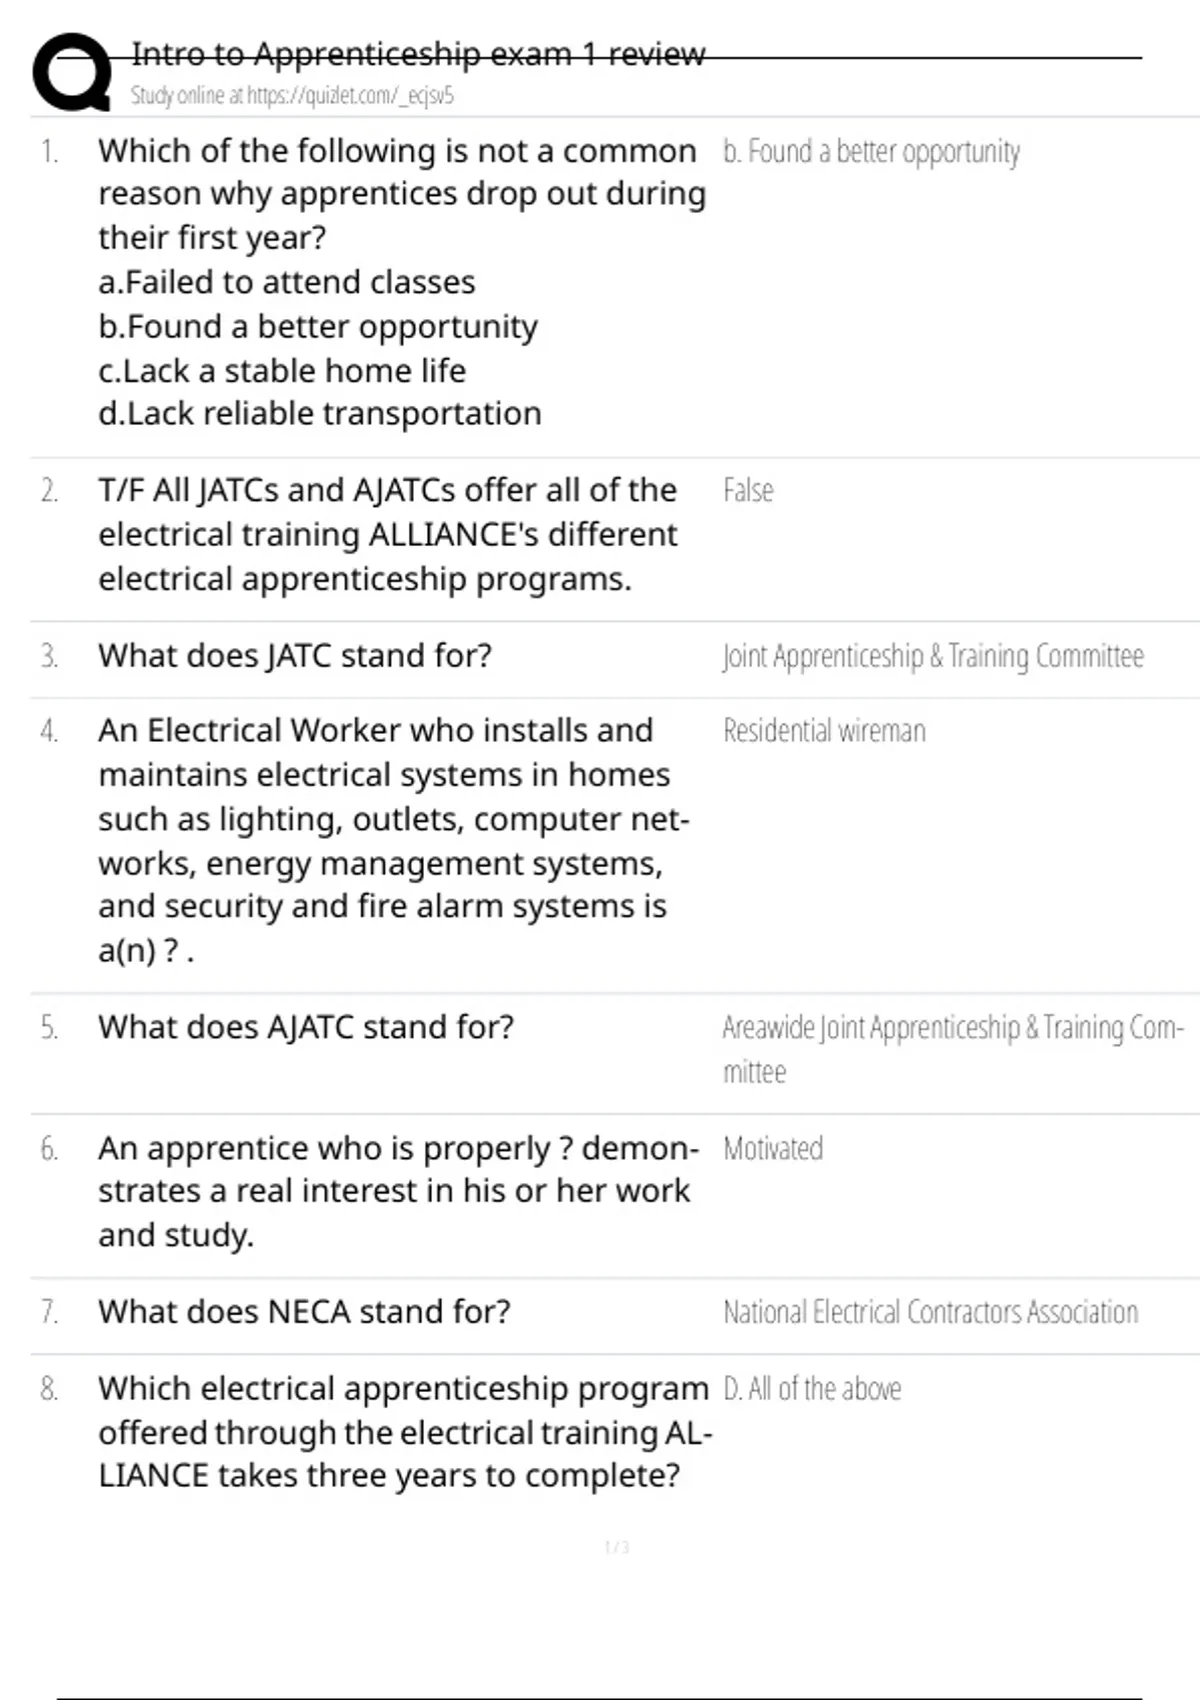Click 'Joint Apprenticeship & Training Committee' answer
1200x1700 pixels.
pyautogui.click(x=933, y=657)
